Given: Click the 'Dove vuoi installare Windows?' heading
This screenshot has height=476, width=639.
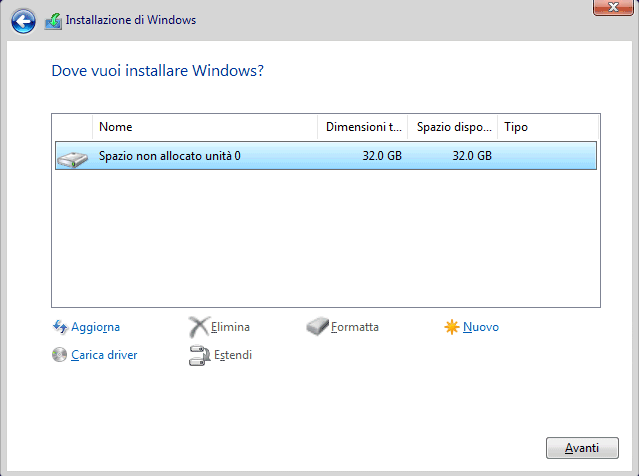Looking at the screenshot, I should coord(158,71).
